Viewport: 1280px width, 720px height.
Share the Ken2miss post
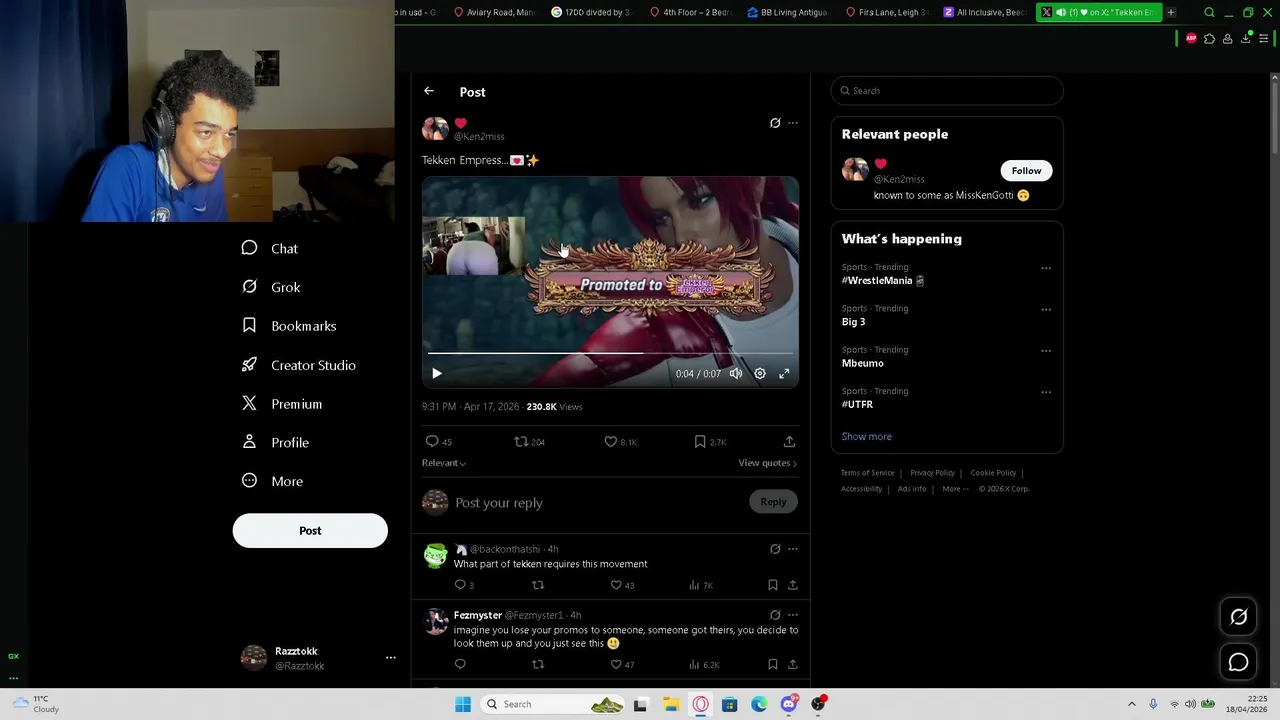coord(789,441)
